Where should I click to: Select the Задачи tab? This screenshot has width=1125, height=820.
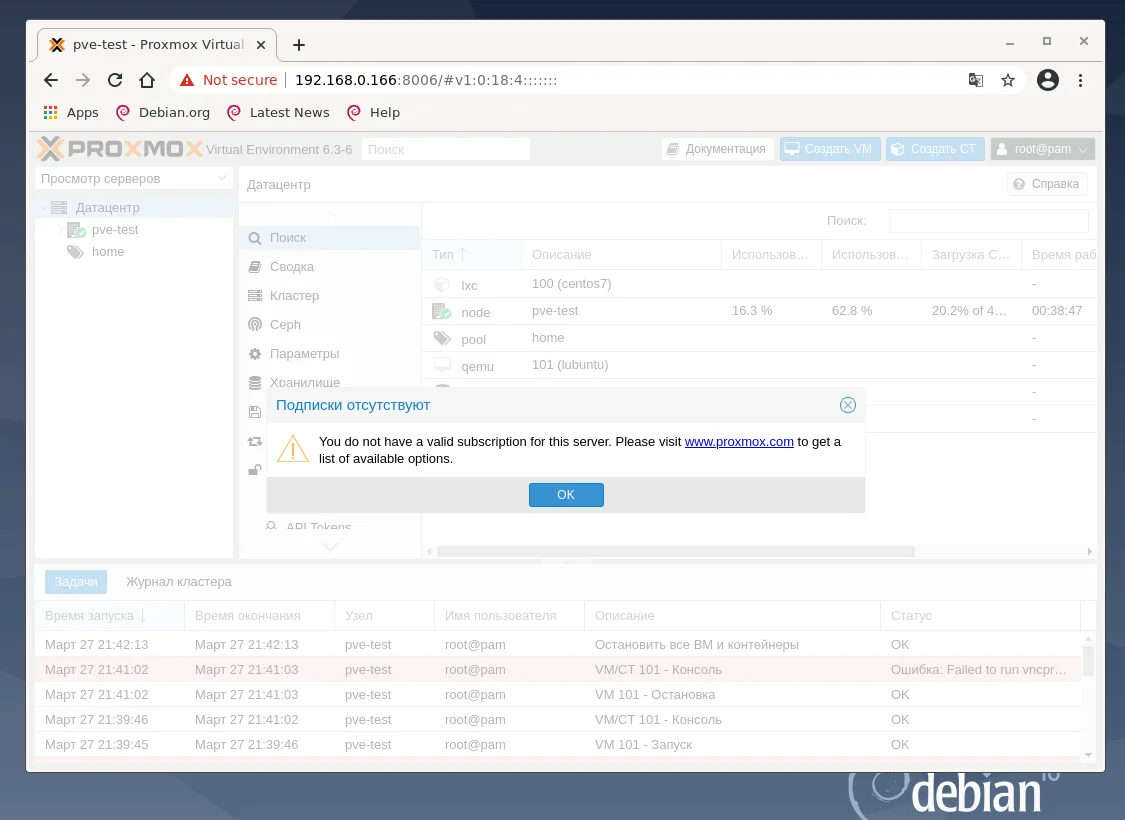[75, 581]
